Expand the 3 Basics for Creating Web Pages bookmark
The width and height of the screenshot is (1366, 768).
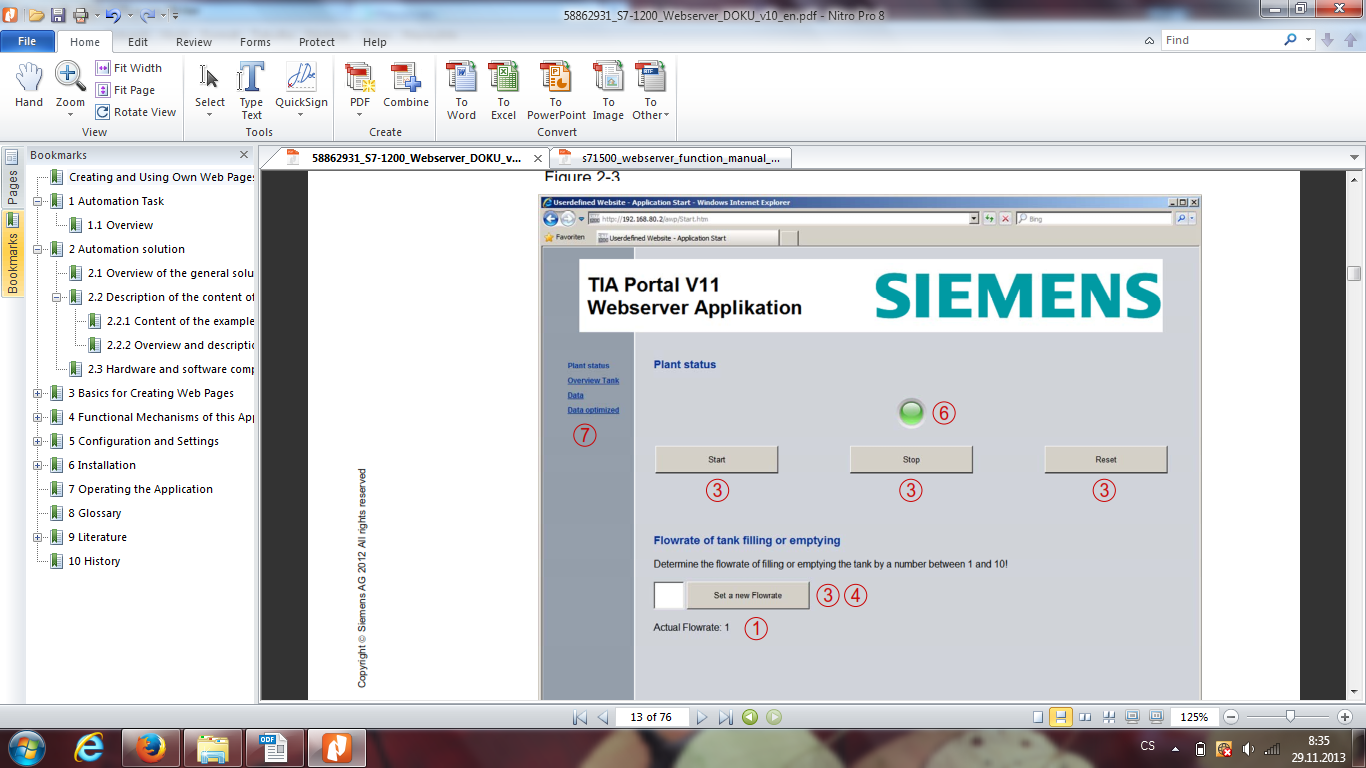pos(37,393)
